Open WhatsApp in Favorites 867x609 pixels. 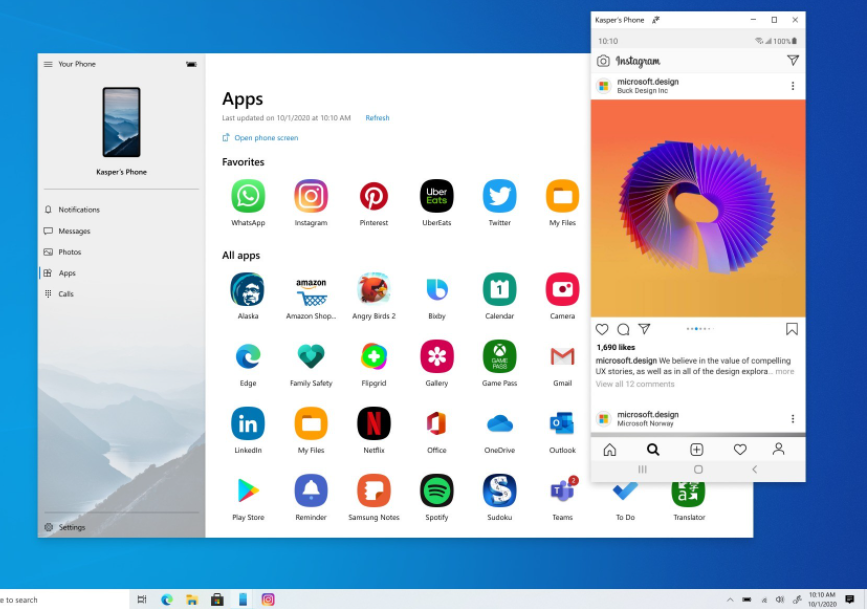click(x=248, y=196)
